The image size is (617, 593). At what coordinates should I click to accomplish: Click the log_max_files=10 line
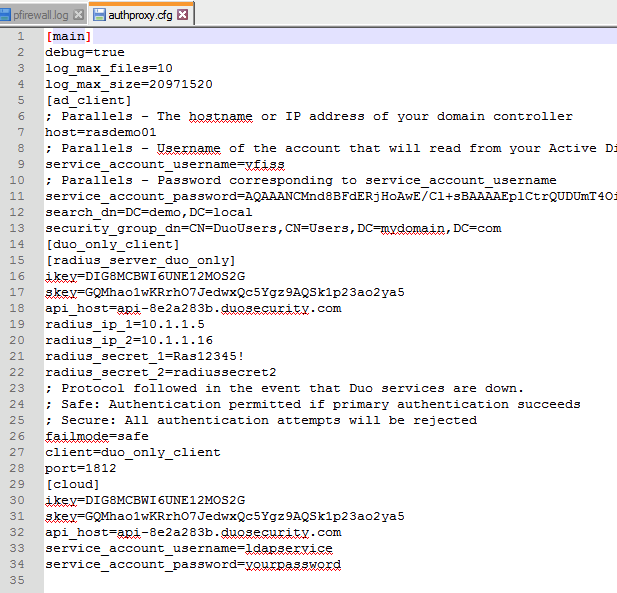(x=109, y=68)
